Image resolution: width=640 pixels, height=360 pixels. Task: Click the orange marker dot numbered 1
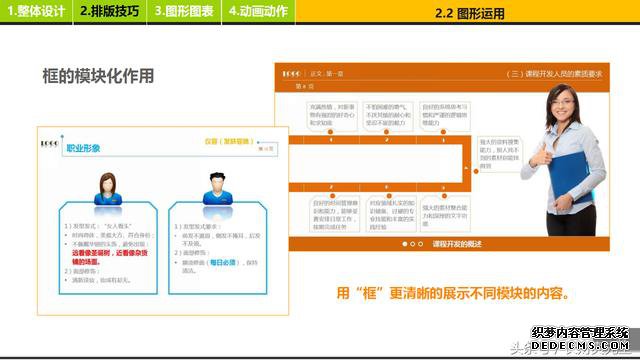pyautogui.click(x=330, y=132)
